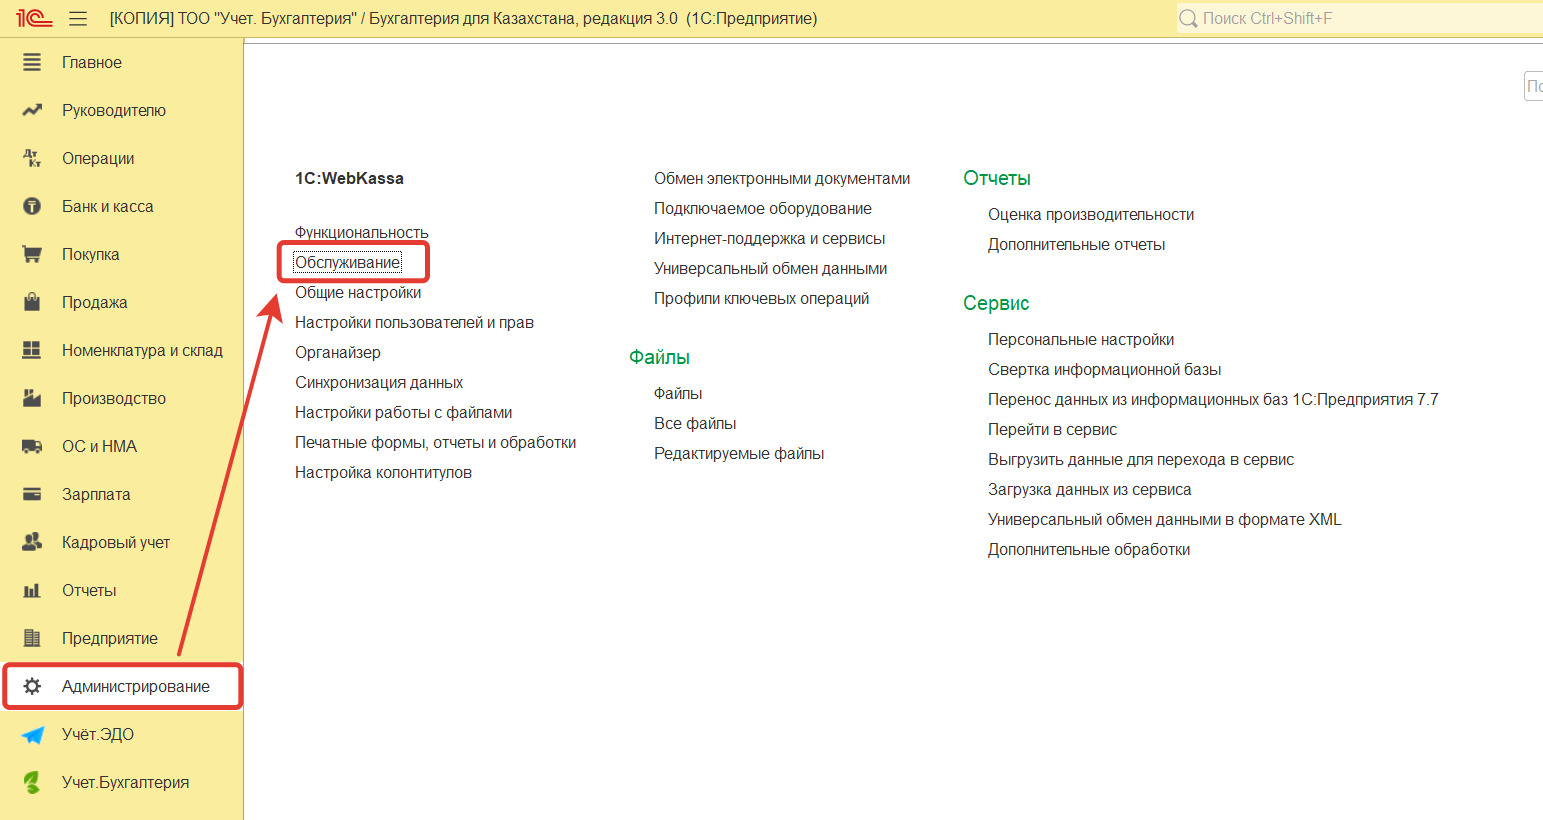Open Подключаемое оборудование settings

coord(762,208)
